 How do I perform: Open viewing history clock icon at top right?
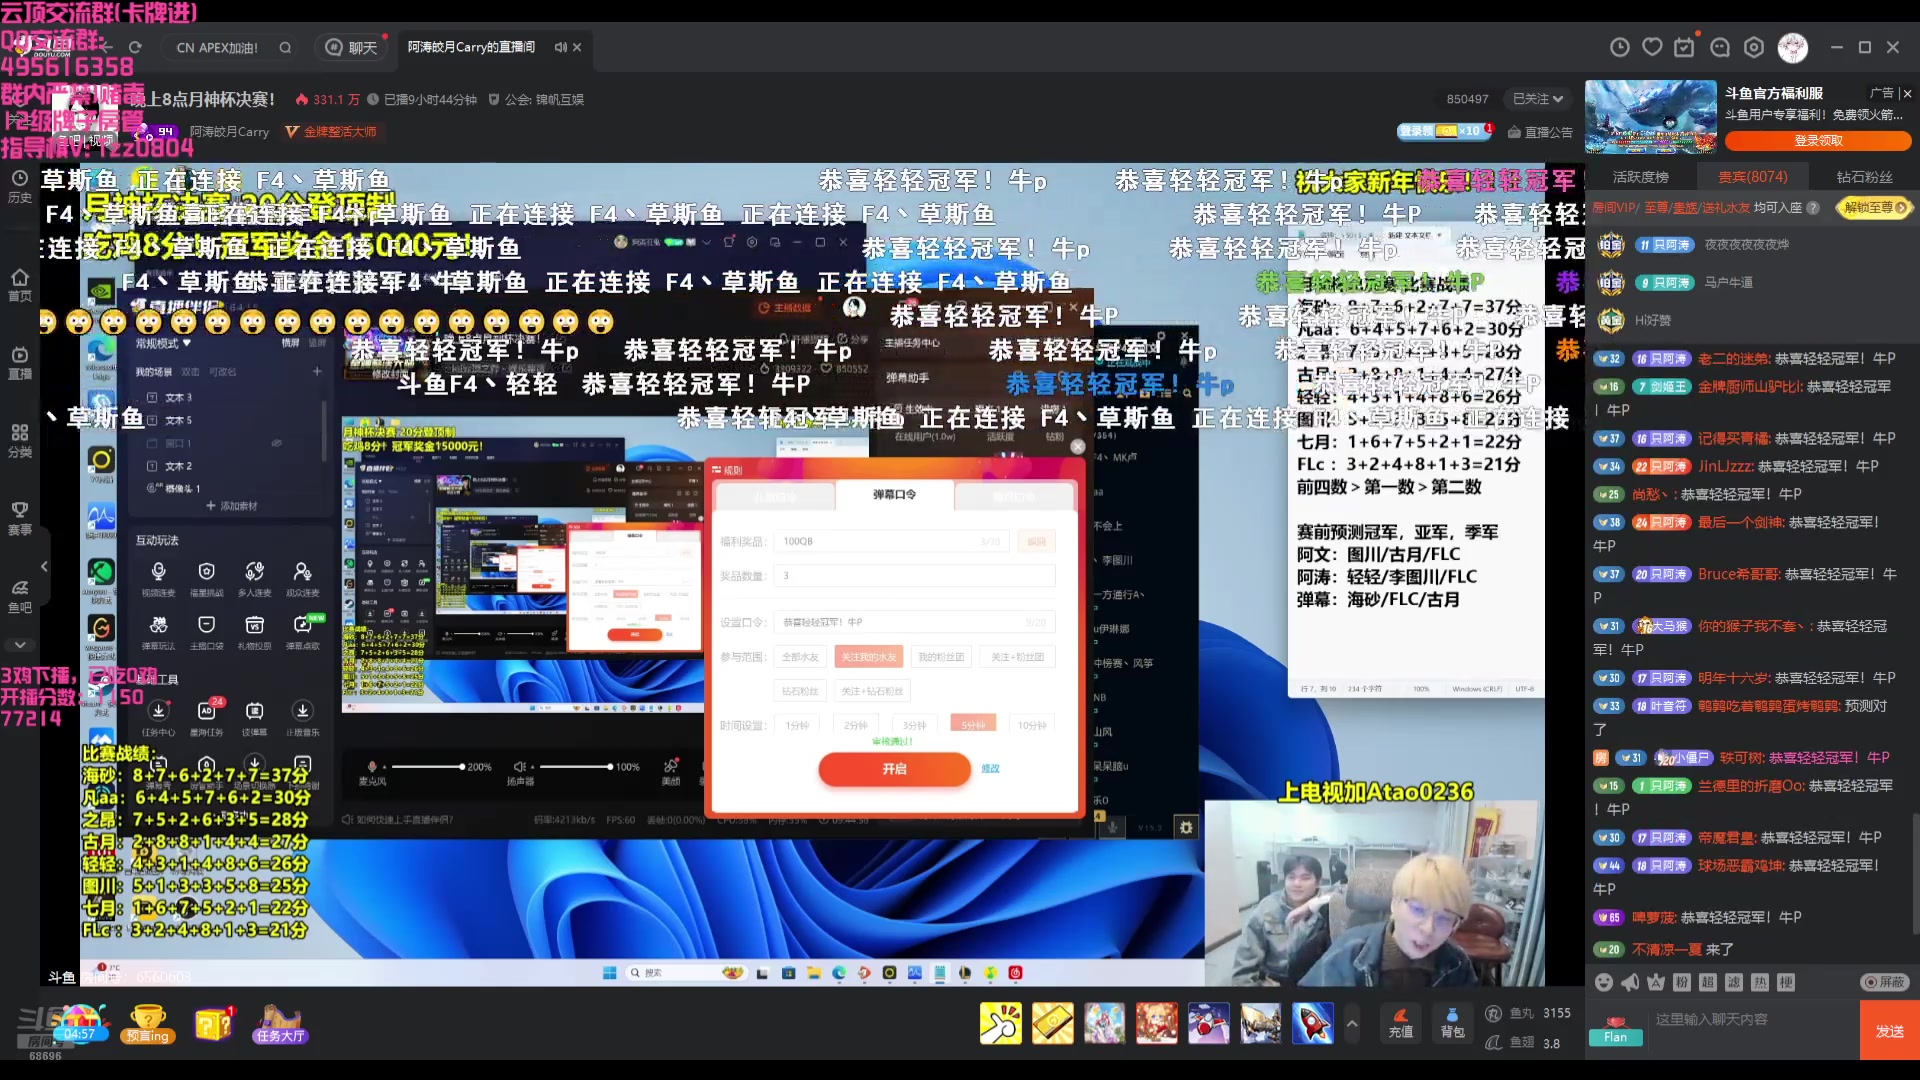pos(1620,47)
